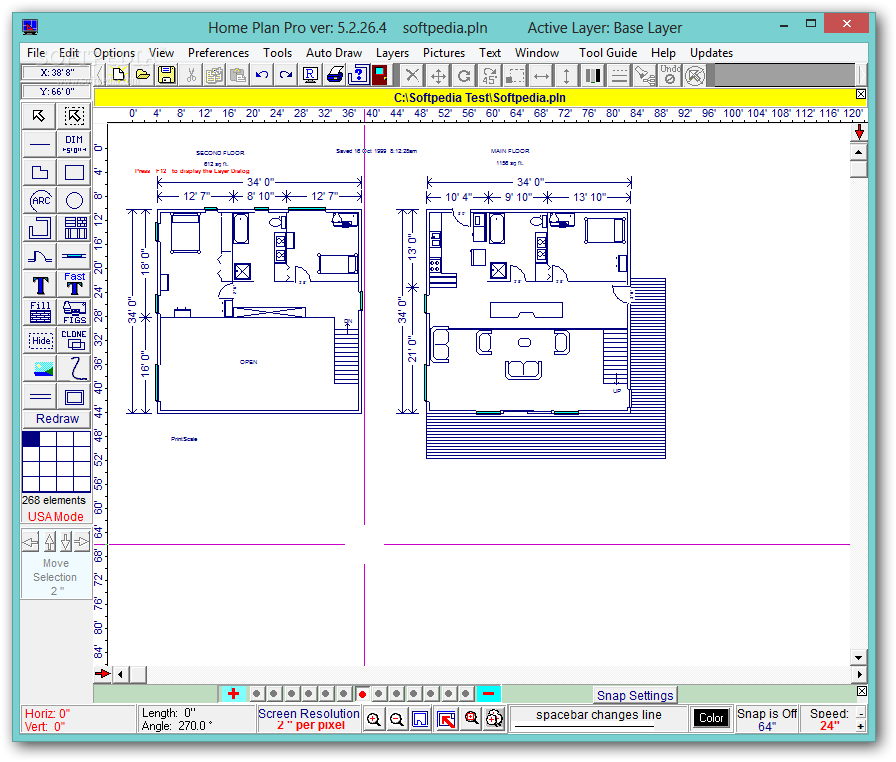Click the printer icon in the toolbar
Viewport: 896px width, 762px height.
coord(334,74)
